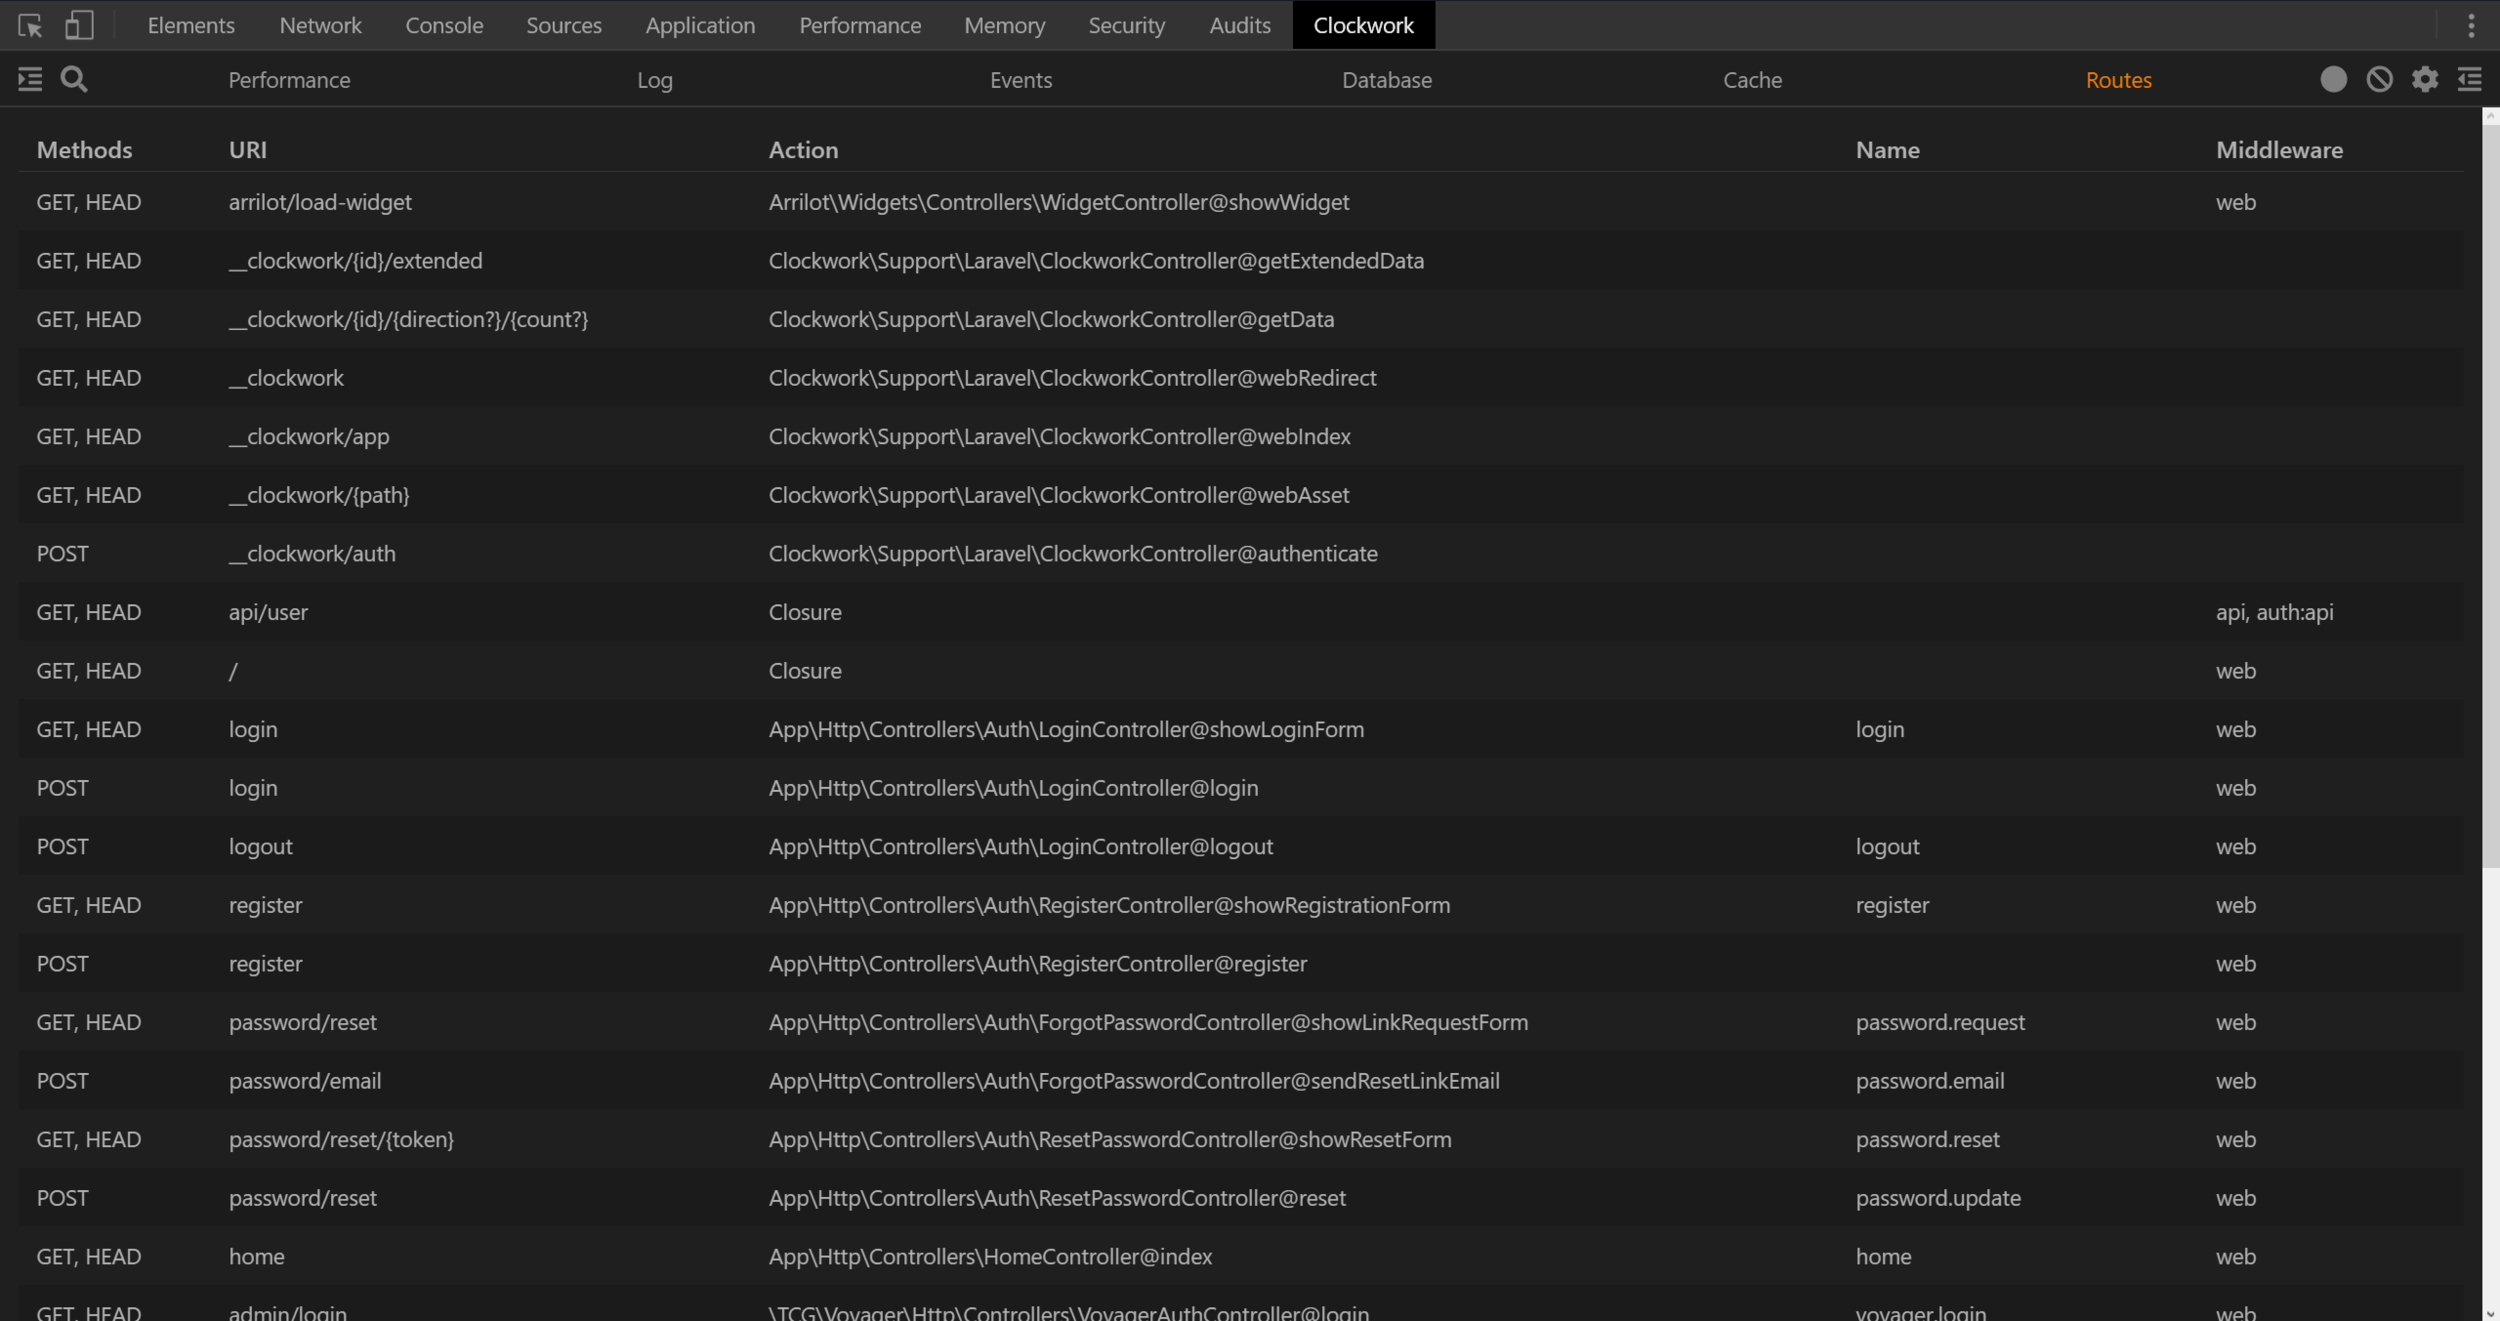This screenshot has height=1321, width=2500.
Task: Click the search magnifier icon
Action: tap(74, 79)
